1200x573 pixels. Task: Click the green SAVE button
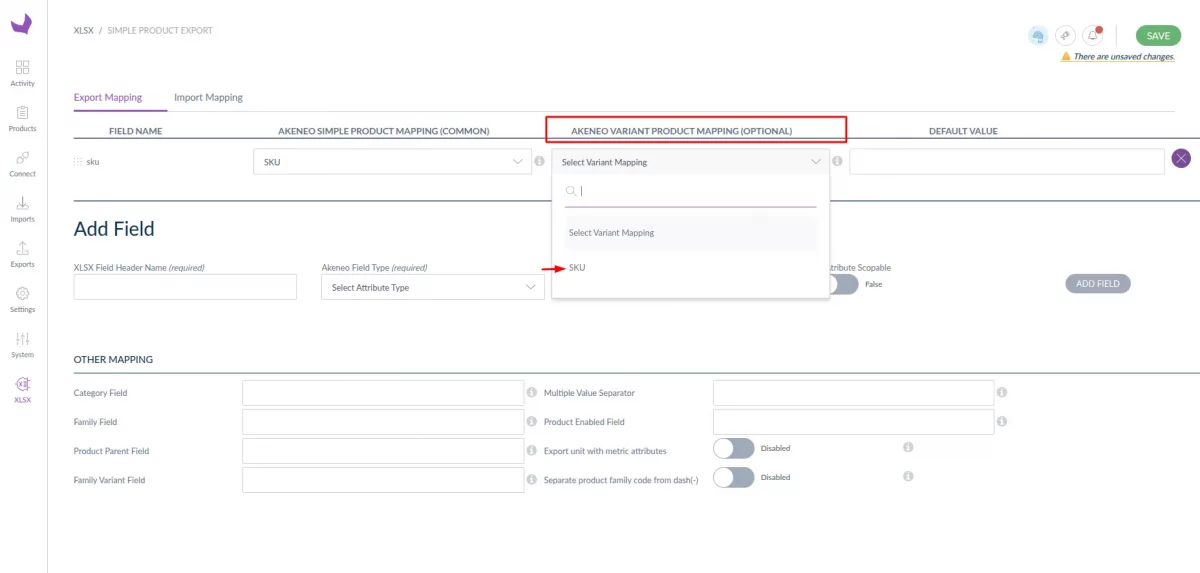coord(1157,36)
